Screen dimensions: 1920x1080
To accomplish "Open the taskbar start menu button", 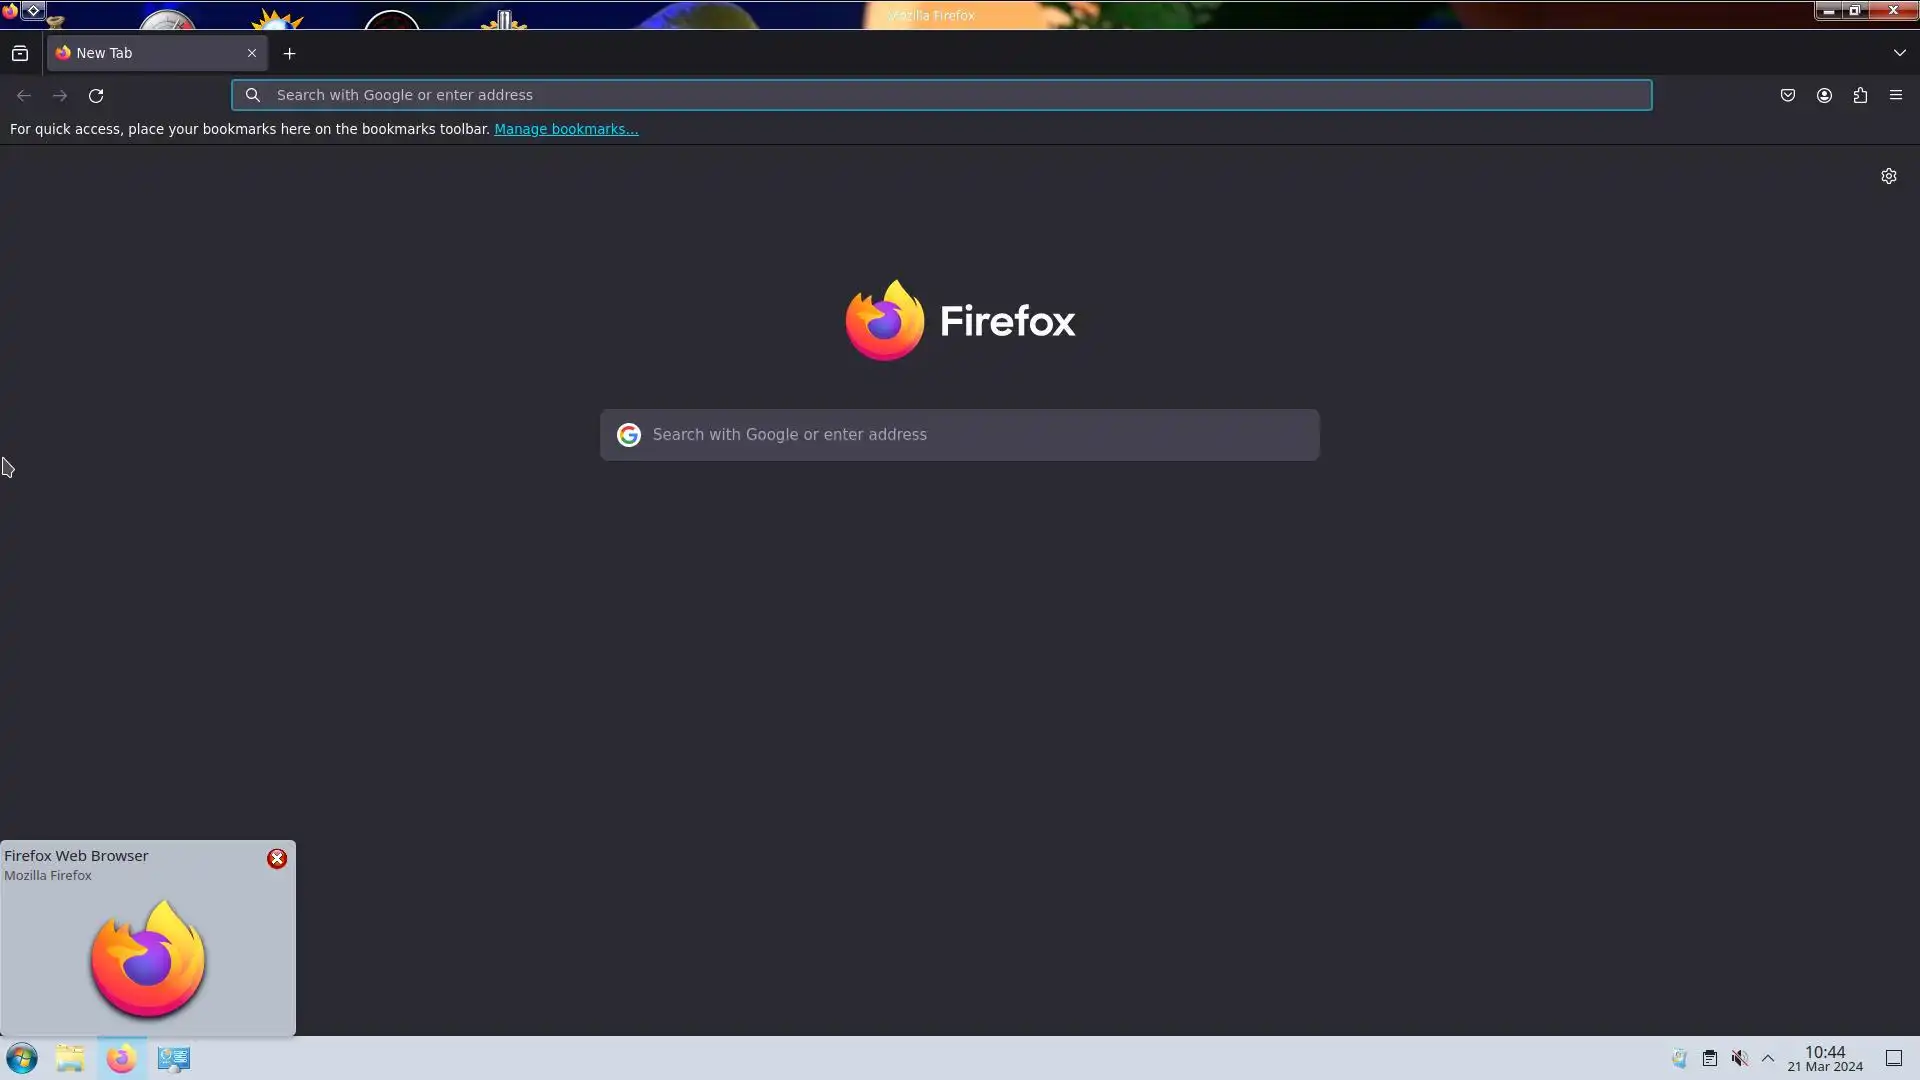I will pyautogui.click(x=22, y=1058).
